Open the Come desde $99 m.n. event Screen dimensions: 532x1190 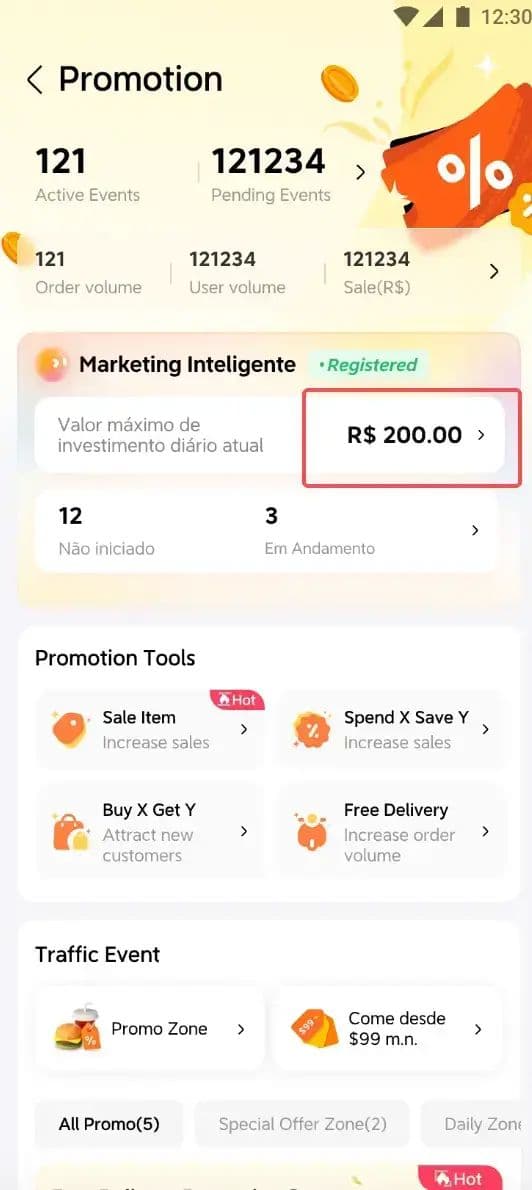point(389,1028)
